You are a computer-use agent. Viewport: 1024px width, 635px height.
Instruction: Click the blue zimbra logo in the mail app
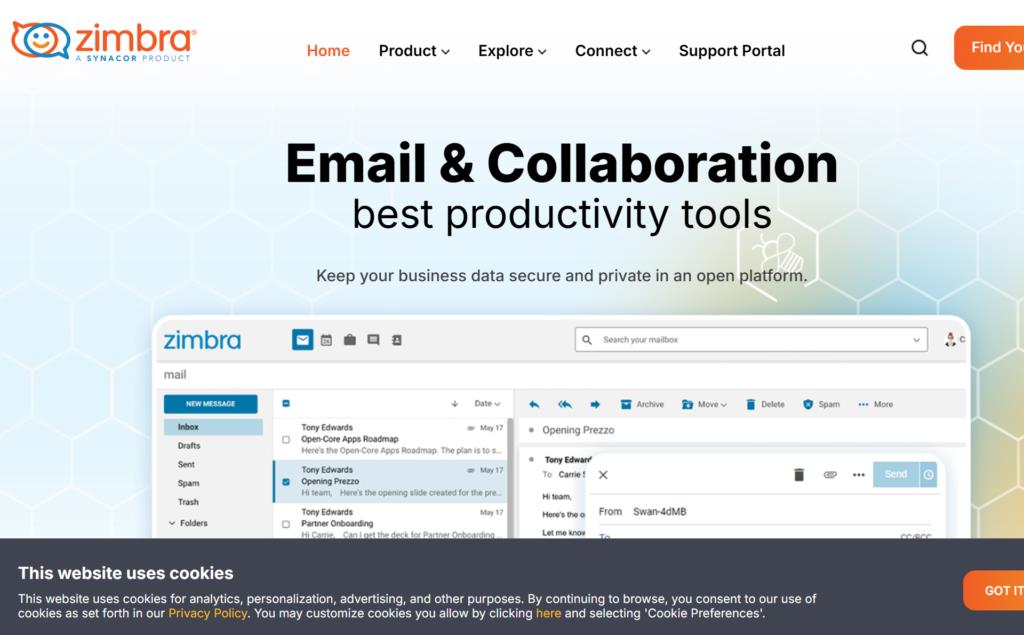(202, 340)
